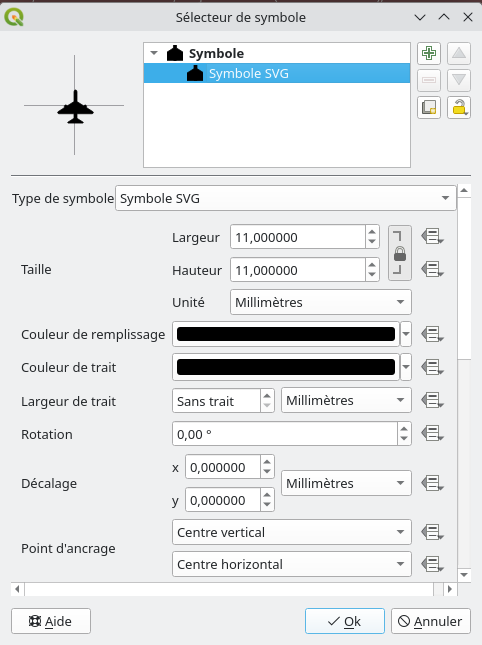This screenshot has height=645, width=482.
Task: Increase the Hauteur value with up arrow
Action: (372, 265)
